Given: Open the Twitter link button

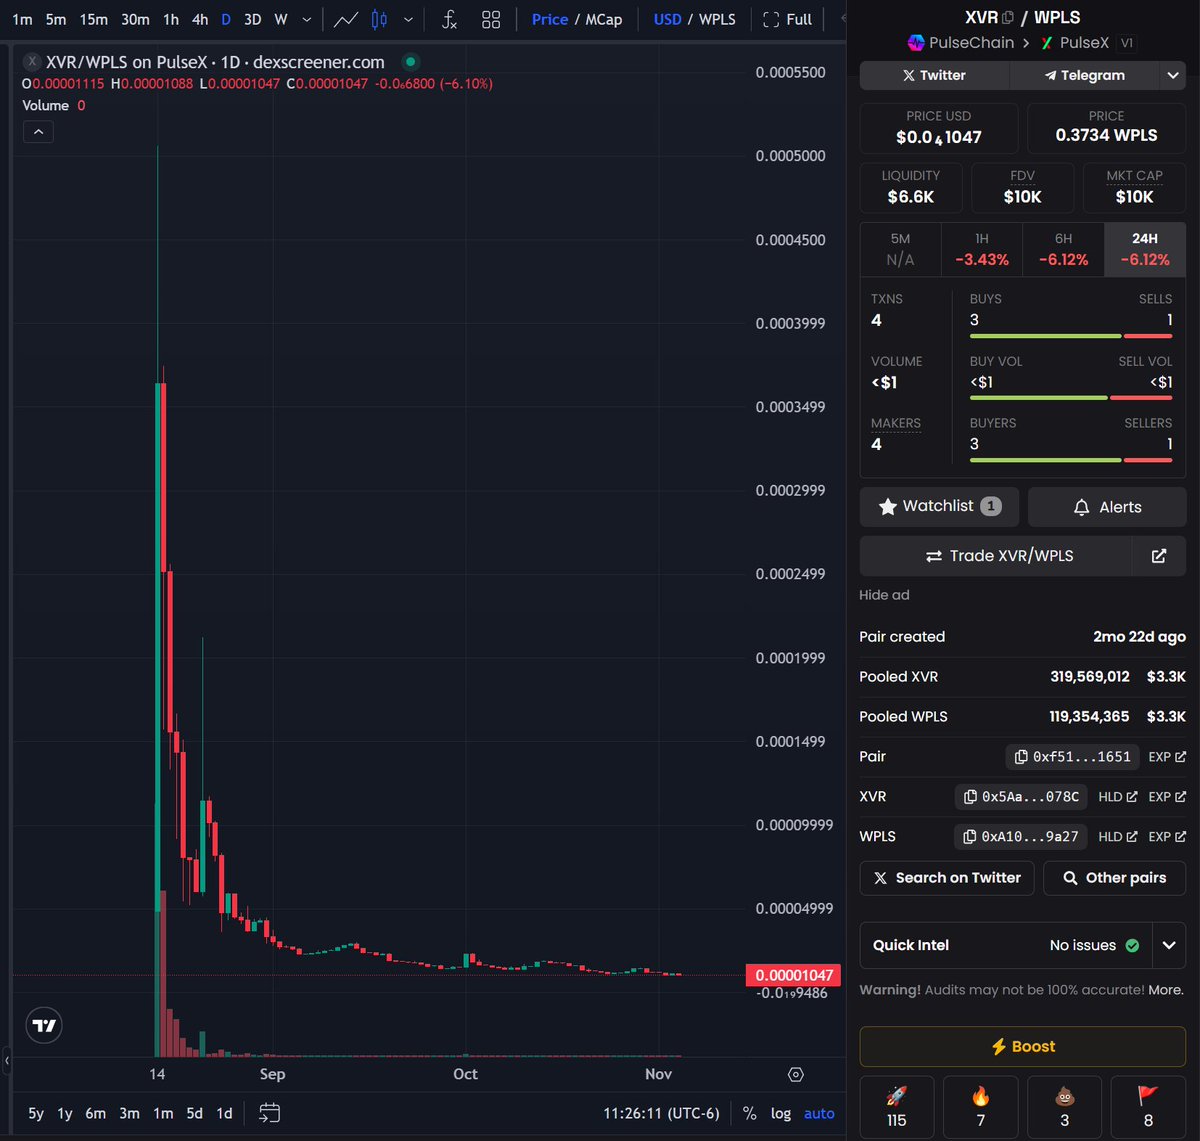Looking at the screenshot, I should click(x=935, y=75).
